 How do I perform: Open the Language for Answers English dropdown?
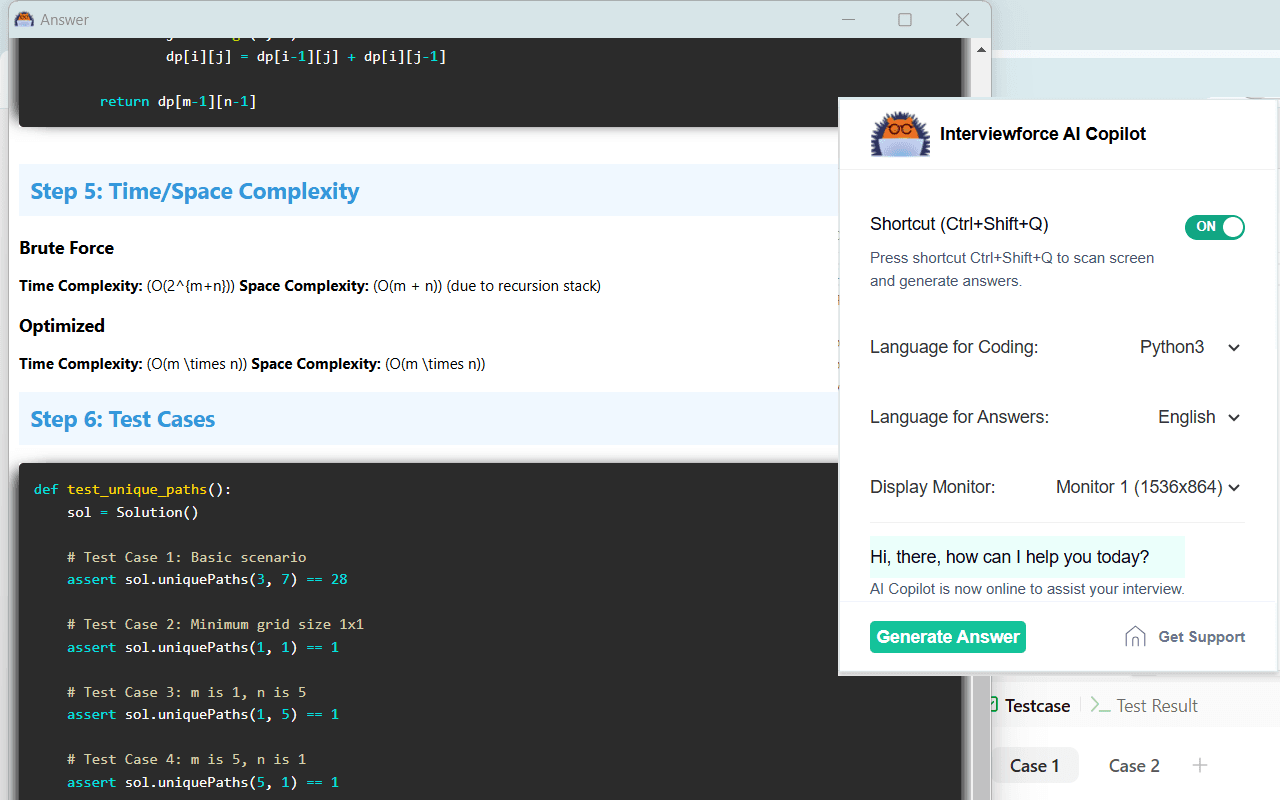(x=1199, y=417)
